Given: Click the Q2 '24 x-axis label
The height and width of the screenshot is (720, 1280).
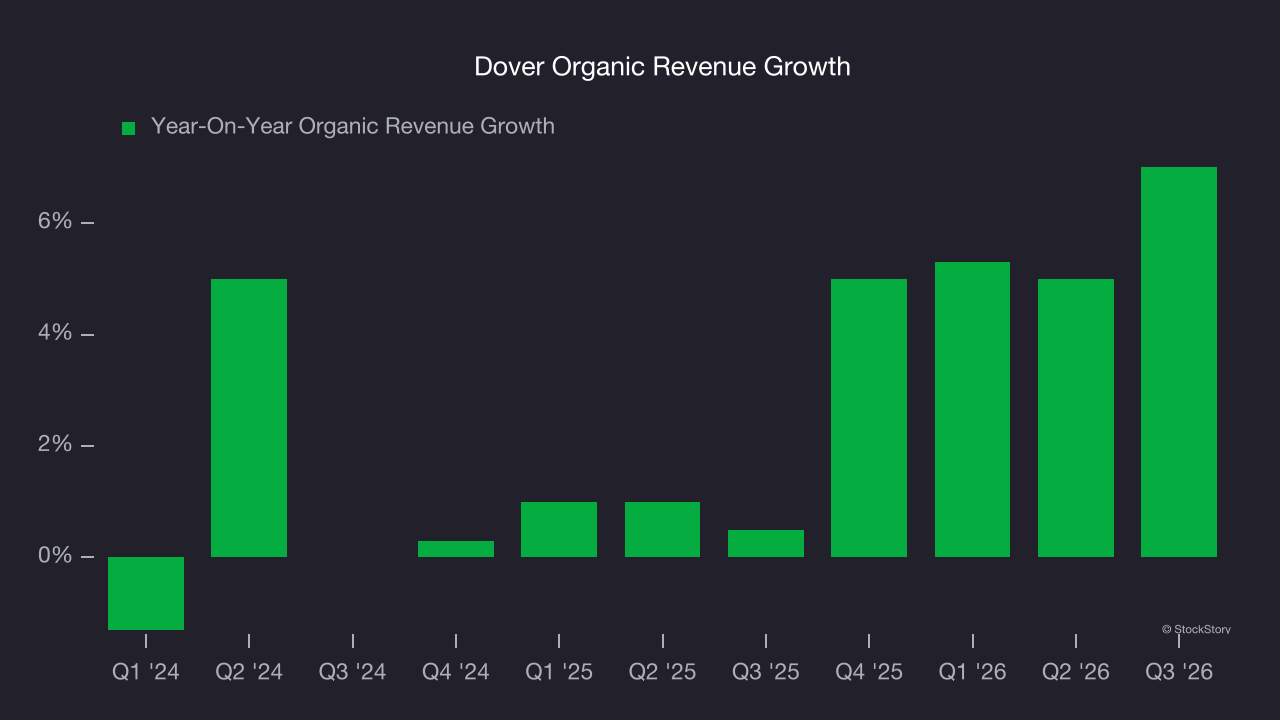Looking at the screenshot, I should click(249, 672).
